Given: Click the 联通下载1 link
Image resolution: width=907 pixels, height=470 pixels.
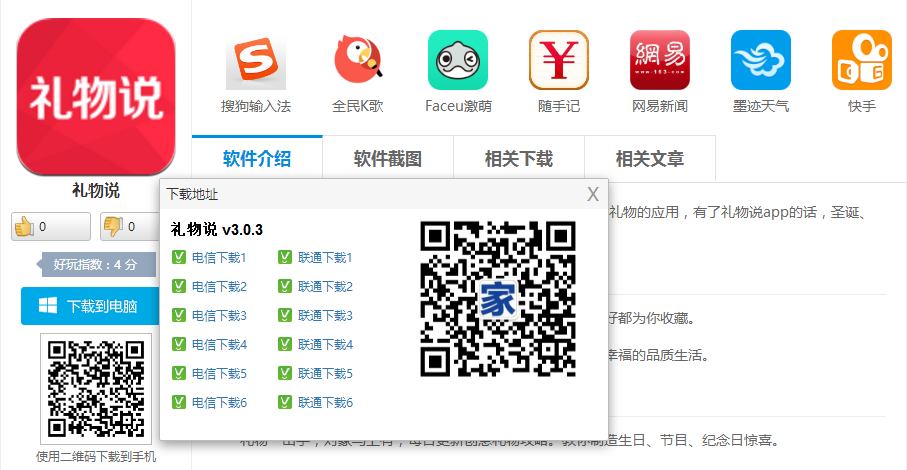Looking at the screenshot, I should [325, 258].
